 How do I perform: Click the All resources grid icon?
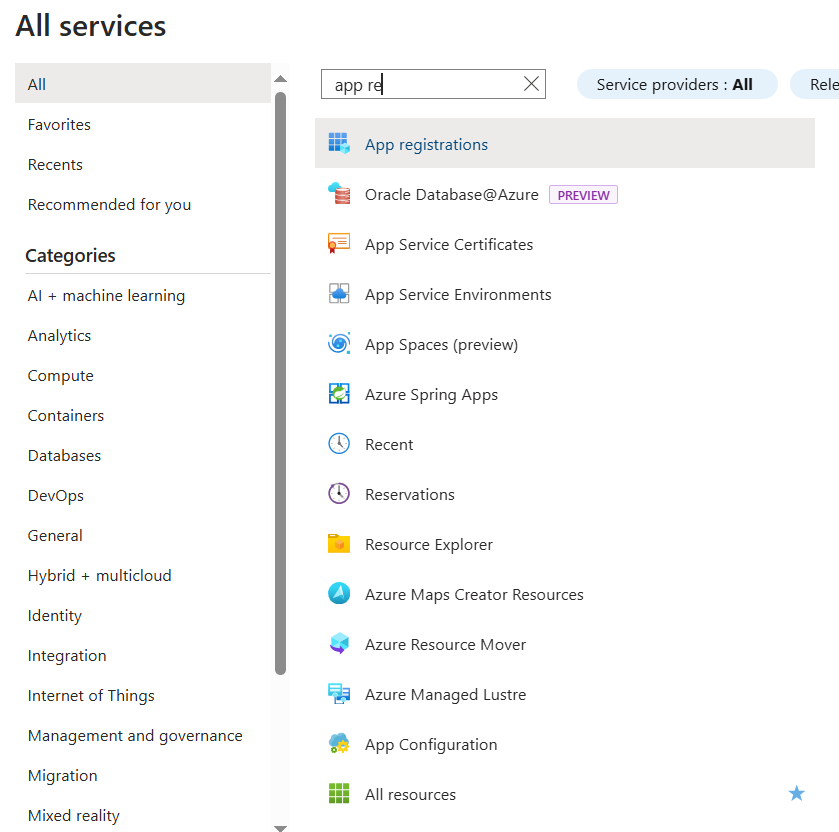pos(339,794)
